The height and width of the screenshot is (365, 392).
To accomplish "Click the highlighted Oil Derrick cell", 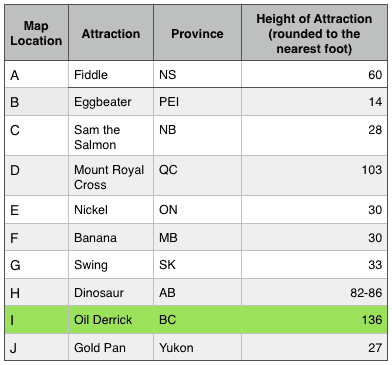I will coord(111,320).
